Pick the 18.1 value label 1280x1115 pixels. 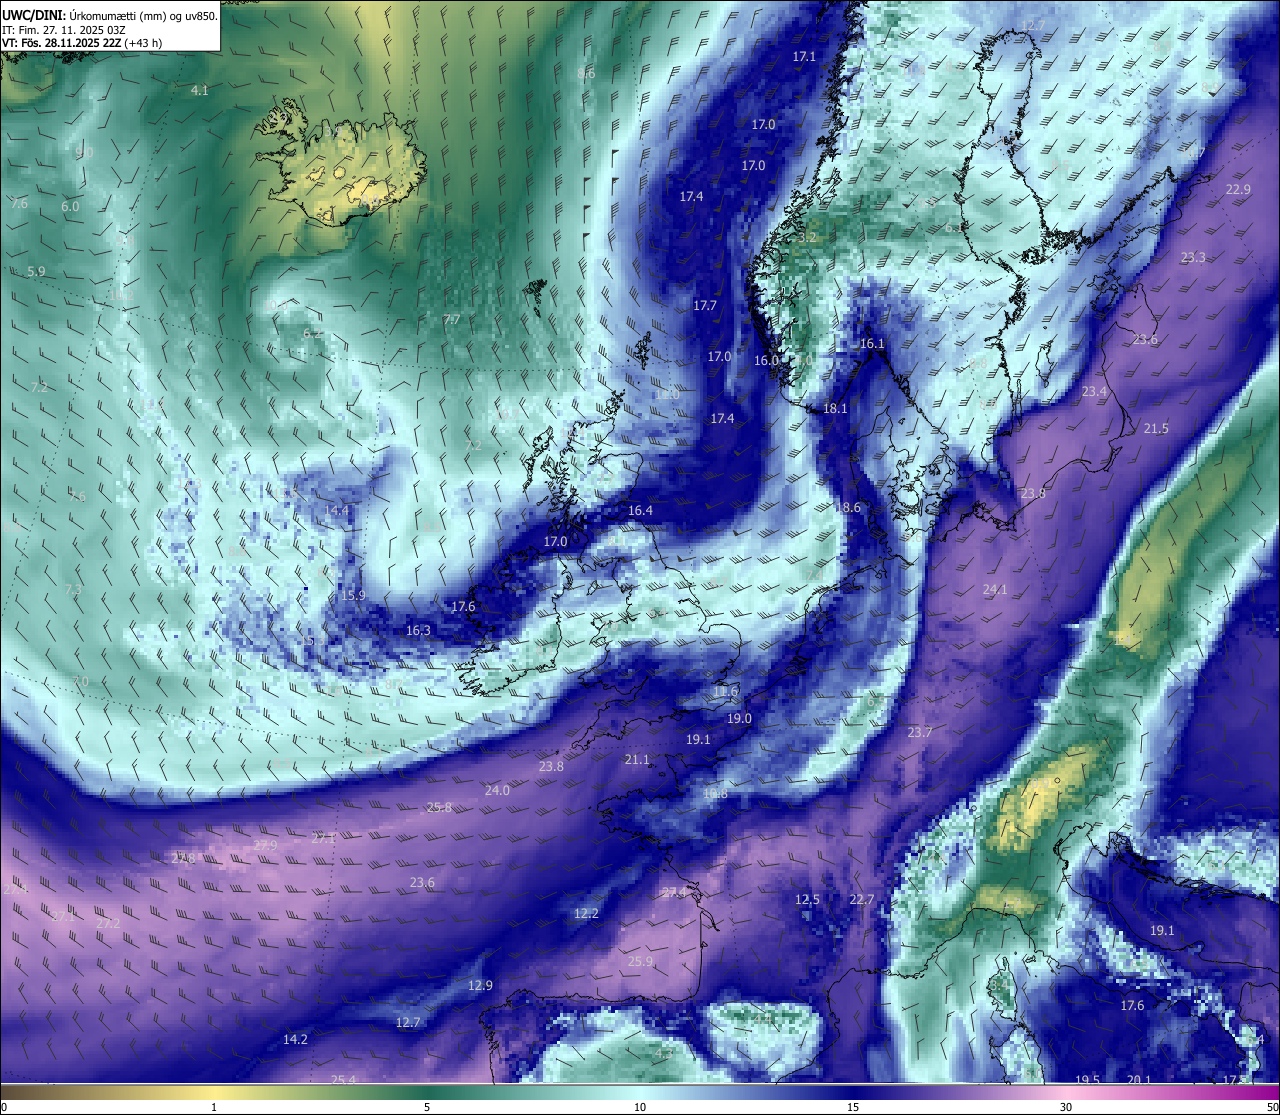point(835,409)
